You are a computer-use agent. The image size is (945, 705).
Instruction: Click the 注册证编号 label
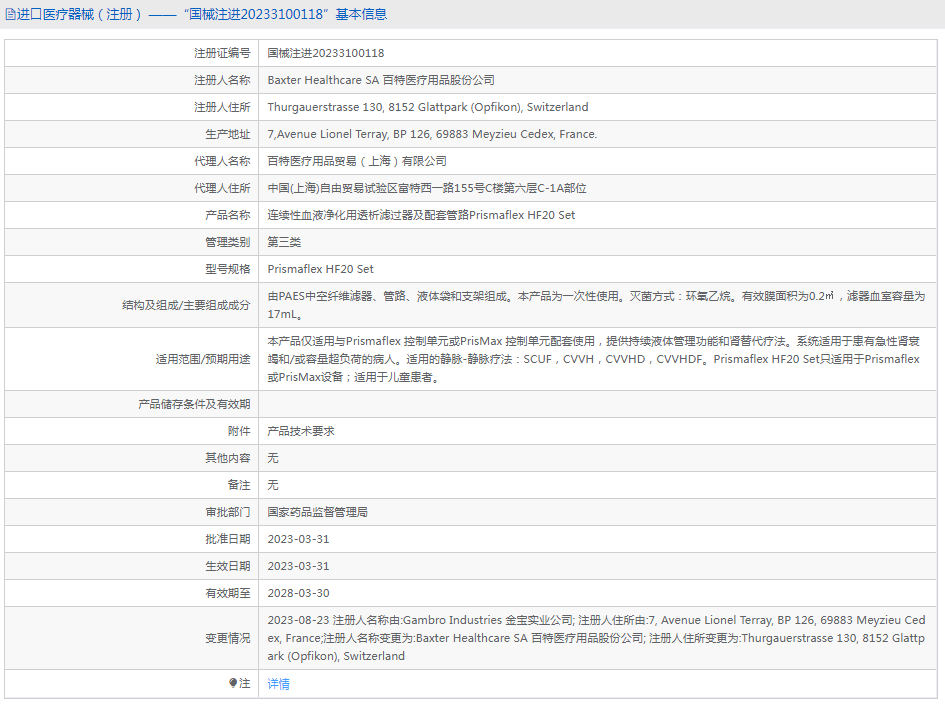pyautogui.click(x=222, y=53)
